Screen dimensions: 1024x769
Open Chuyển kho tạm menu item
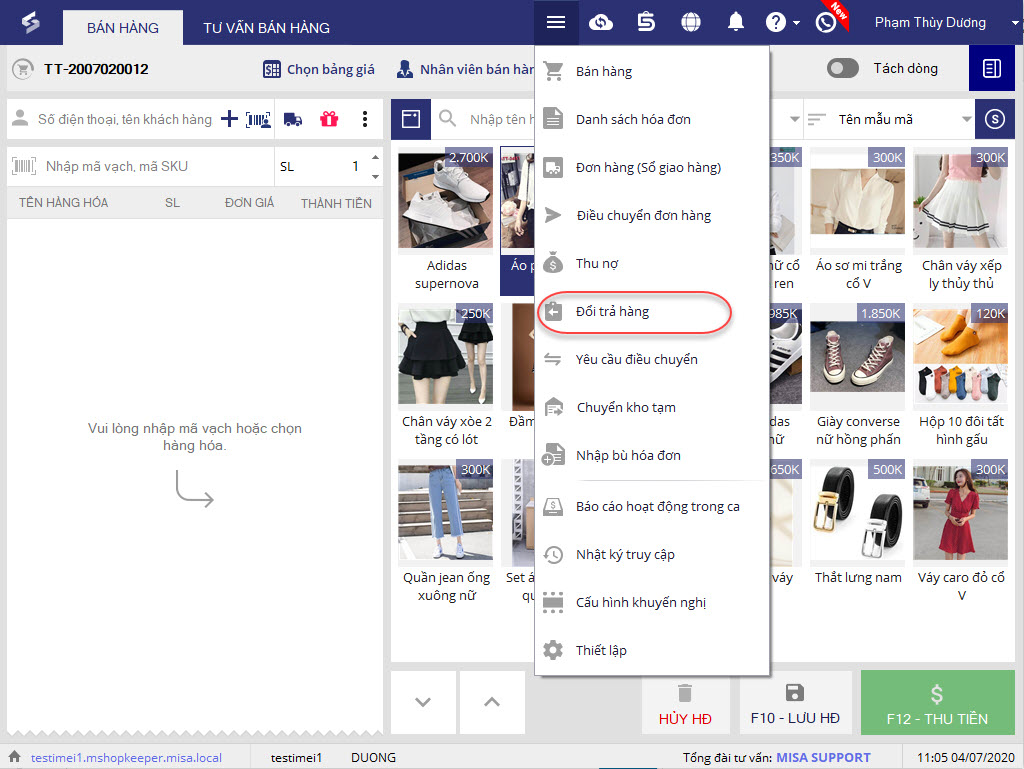(652, 407)
